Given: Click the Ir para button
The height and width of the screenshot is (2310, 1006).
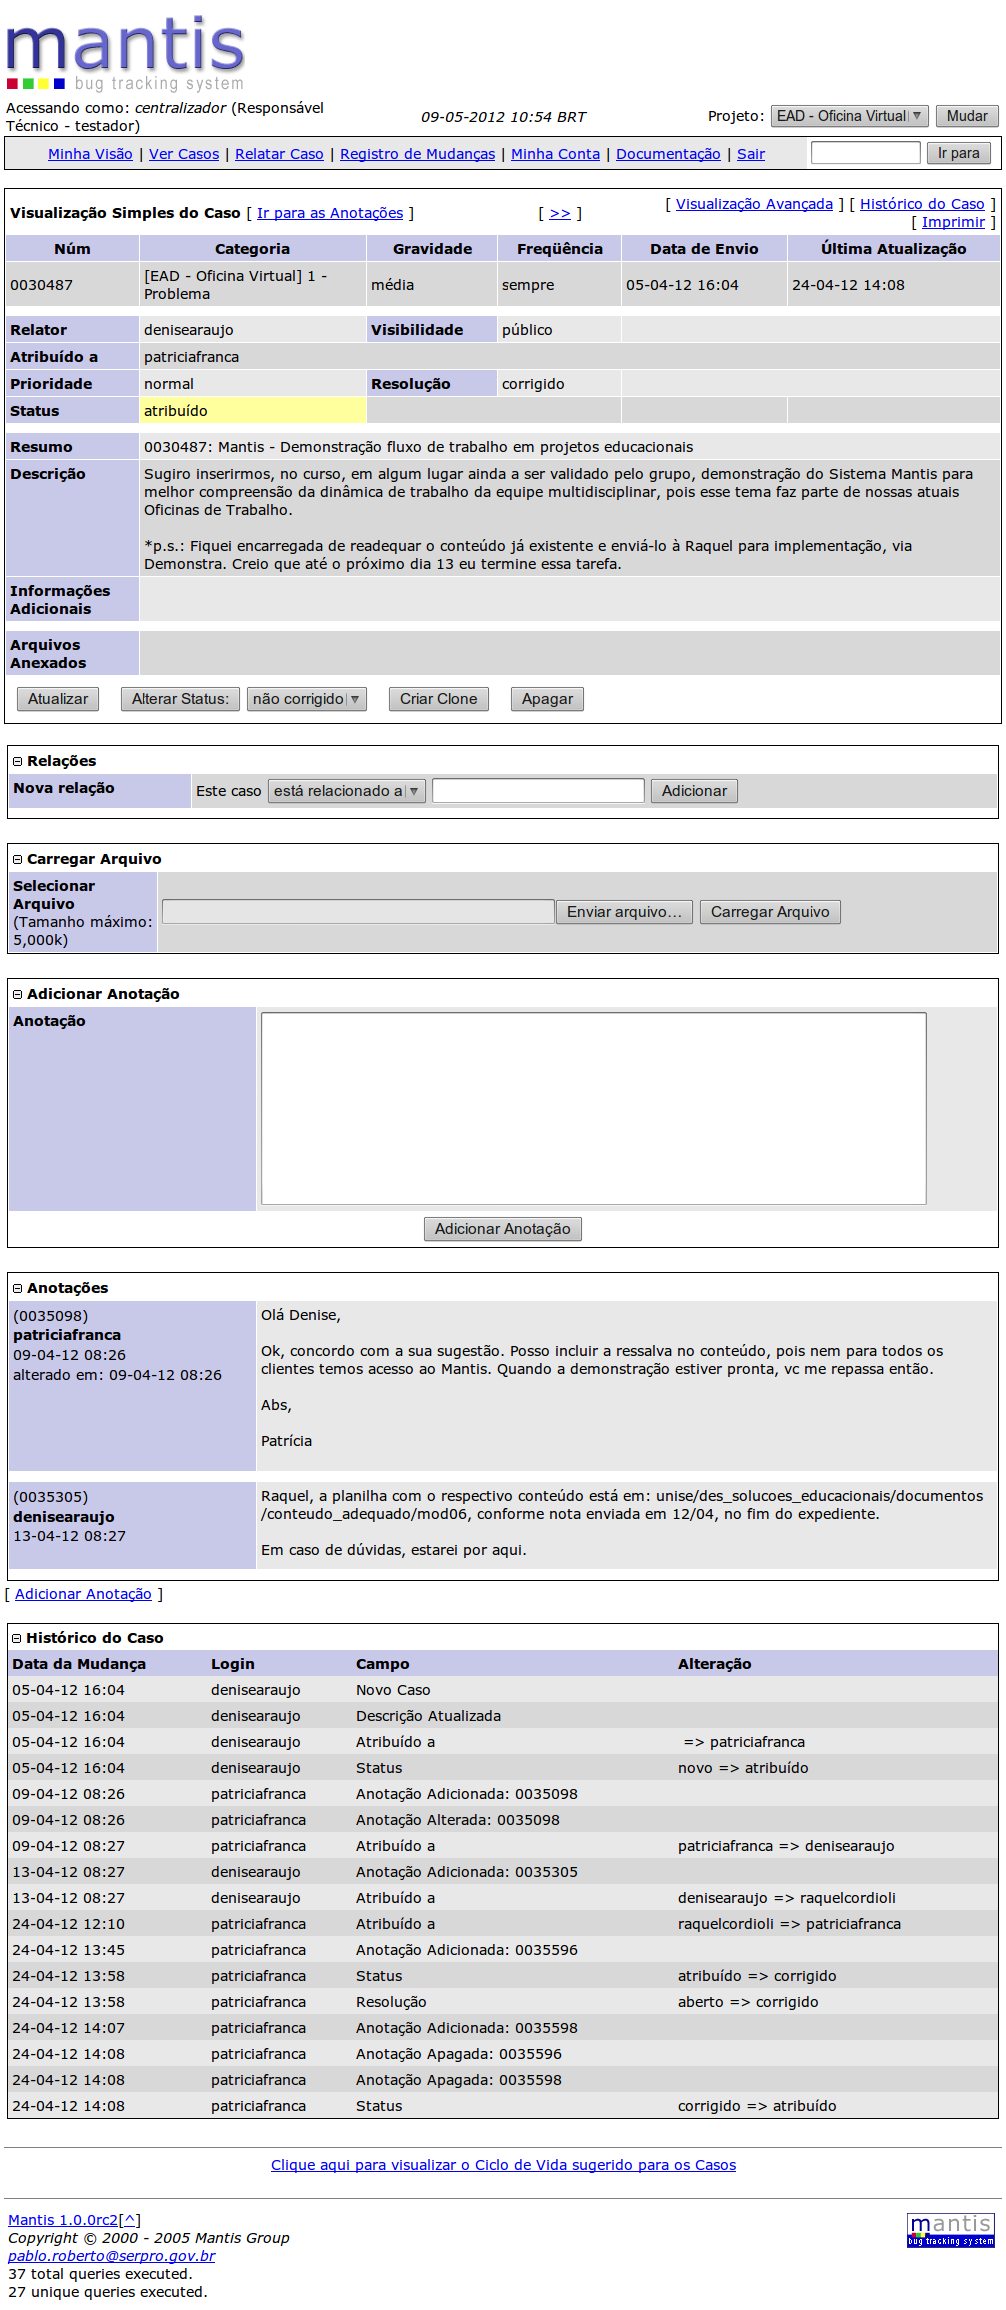Looking at the screenshot, I should 959,153.
